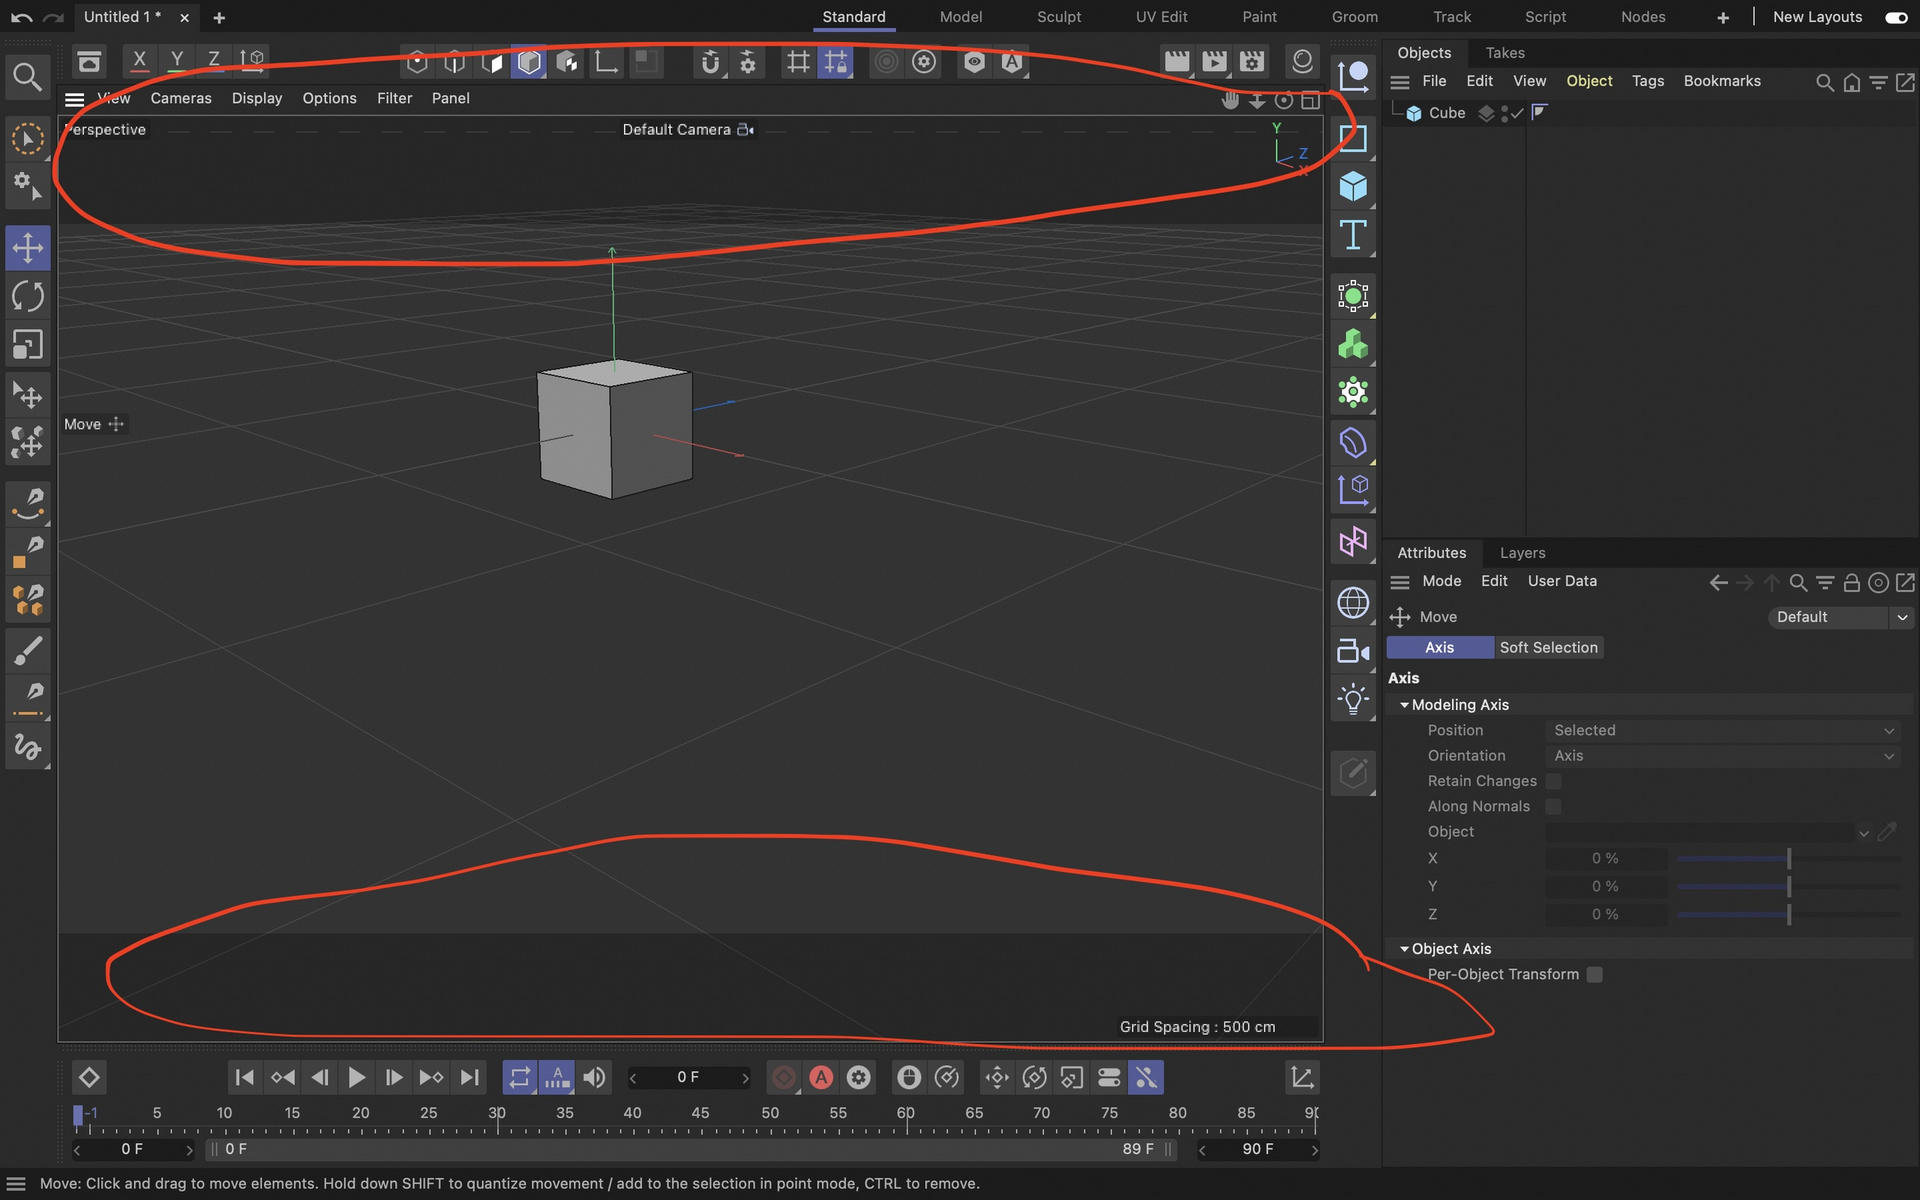Open Objects panel Tags menu
Image resolution: width=1920 pixels, height=1200 pixels.
[1647, 81]
